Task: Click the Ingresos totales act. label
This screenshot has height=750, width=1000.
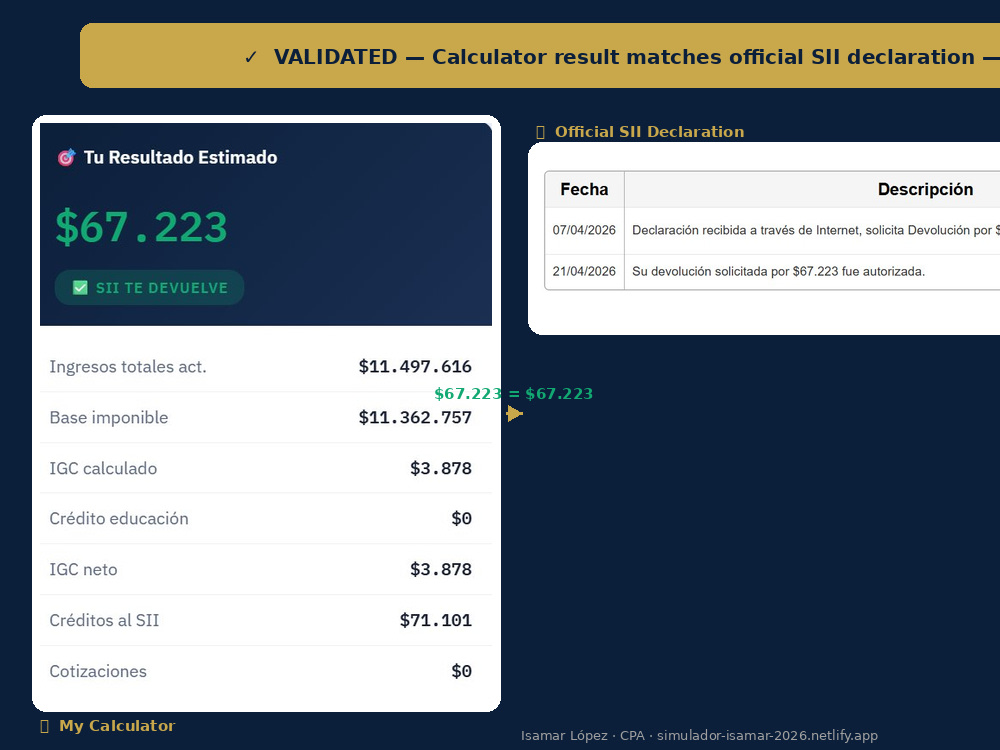Action: click(x=128, y=367)
